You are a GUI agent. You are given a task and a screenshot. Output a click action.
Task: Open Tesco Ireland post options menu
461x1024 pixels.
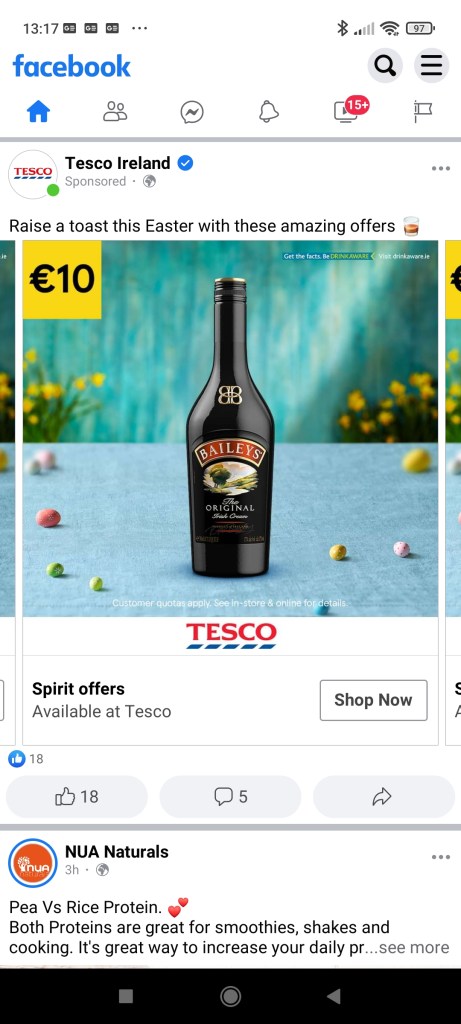(x=441, y=169)
